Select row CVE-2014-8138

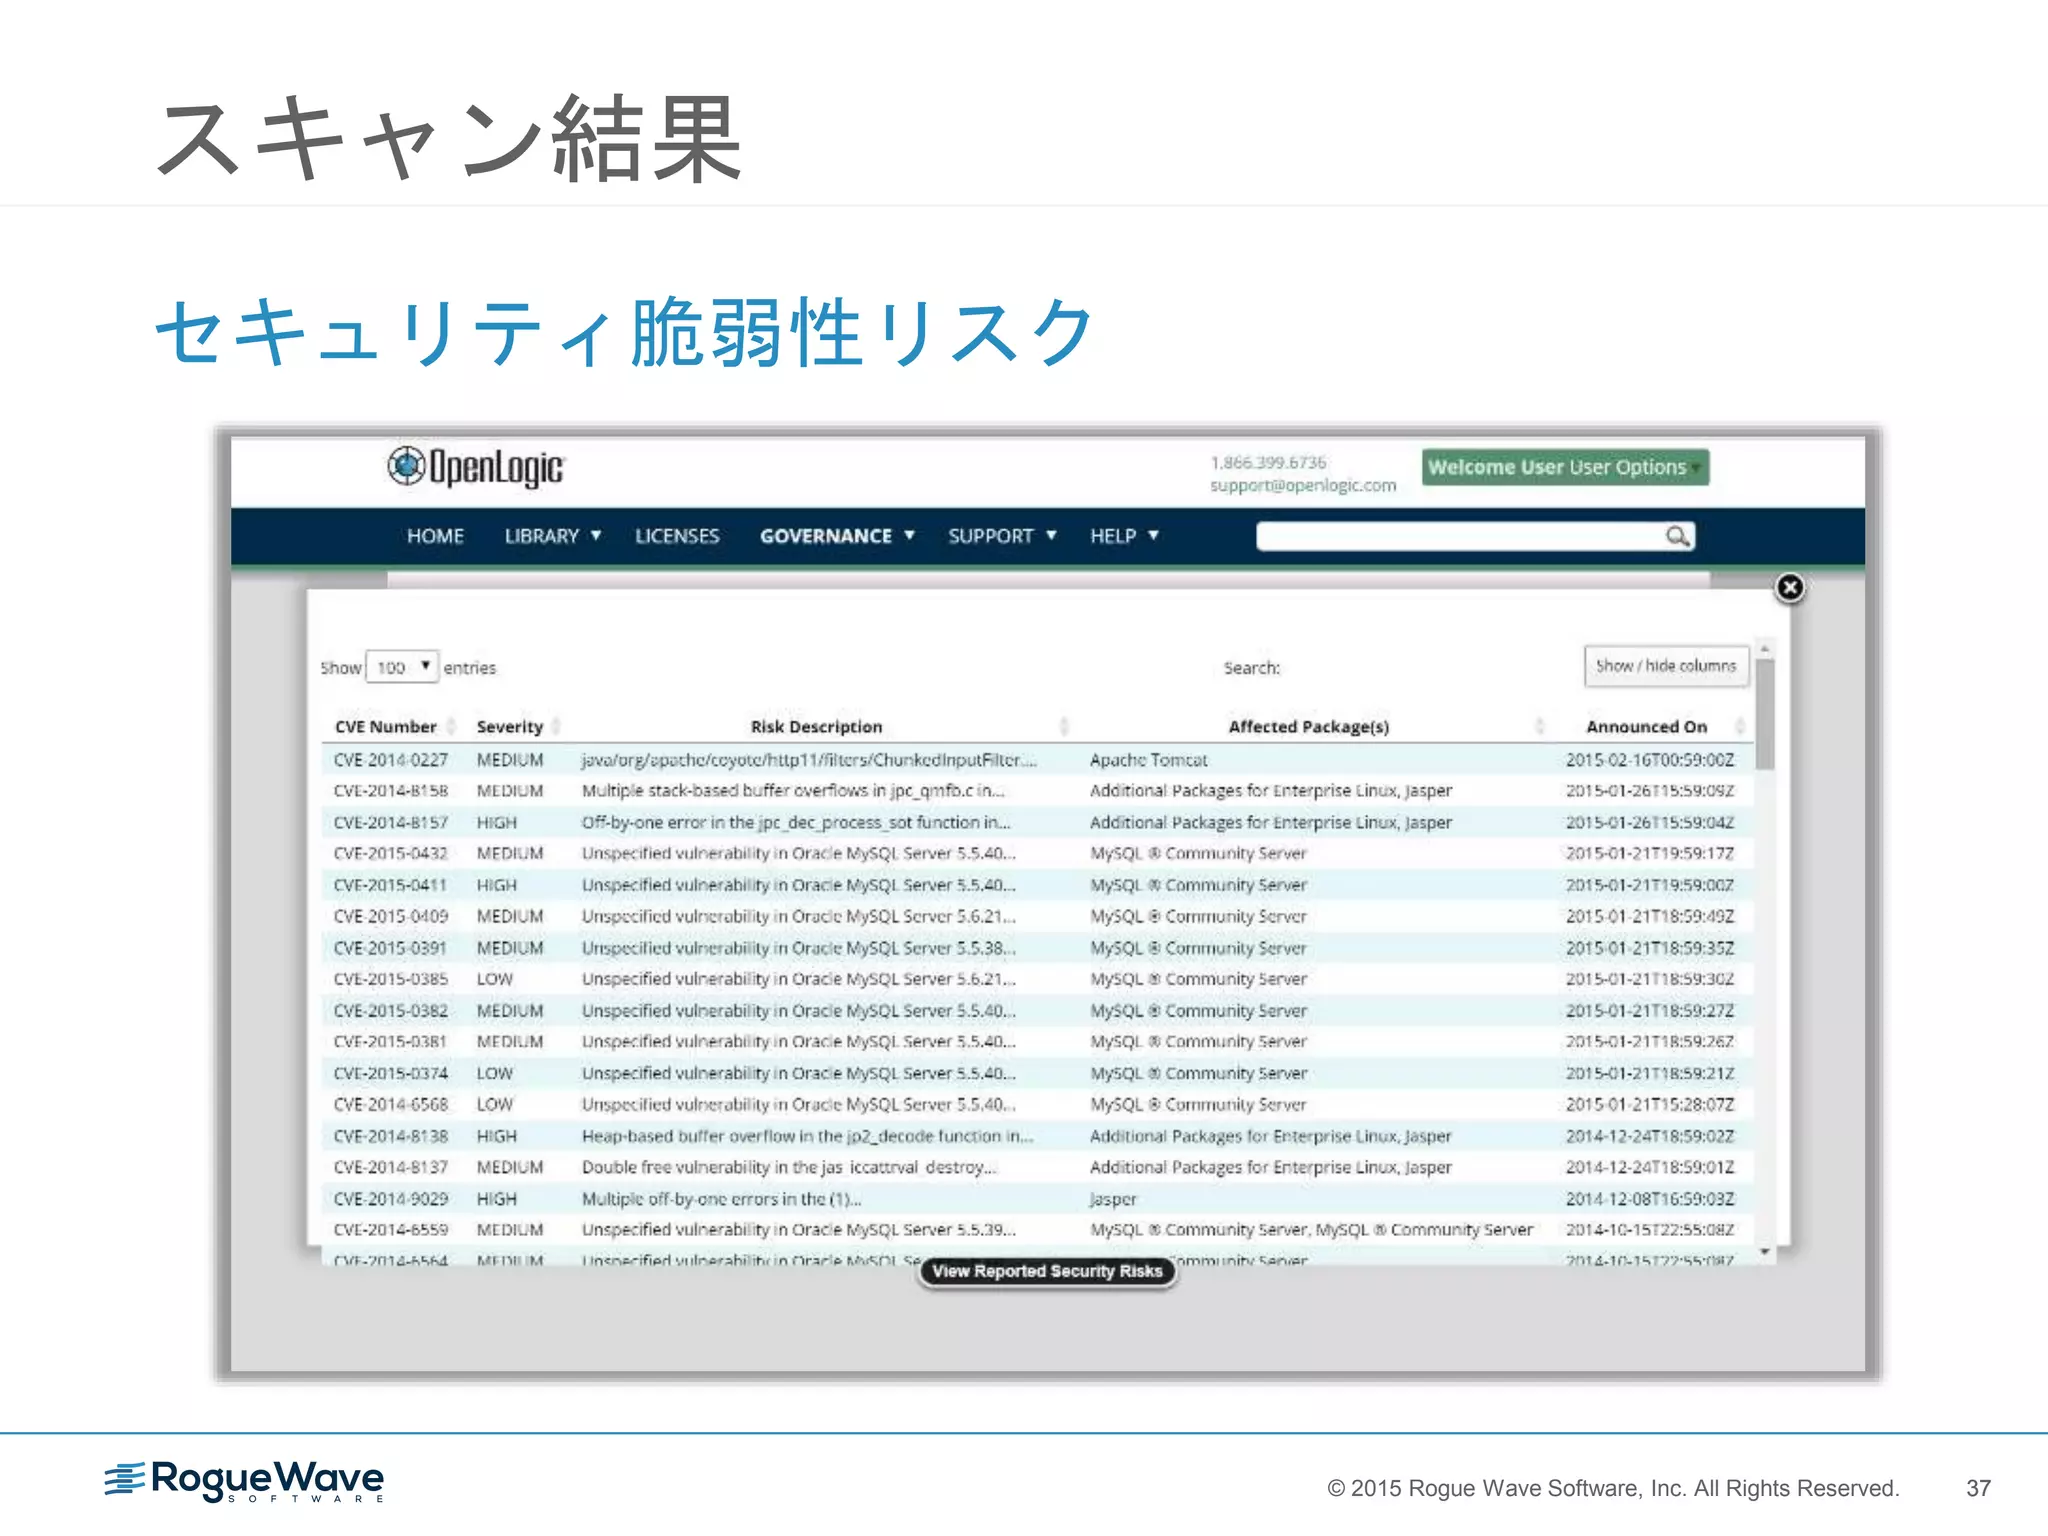[1037, 1136]
